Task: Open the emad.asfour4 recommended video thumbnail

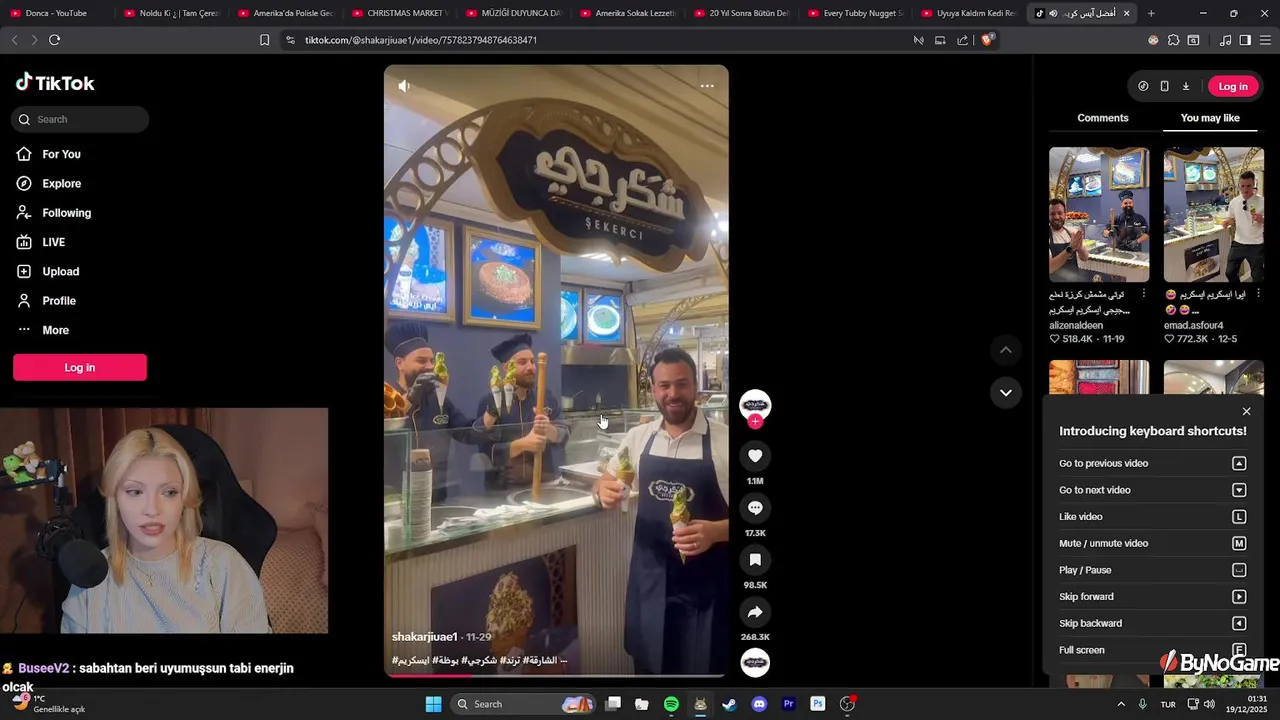Action: click(x=1214, y=215)
